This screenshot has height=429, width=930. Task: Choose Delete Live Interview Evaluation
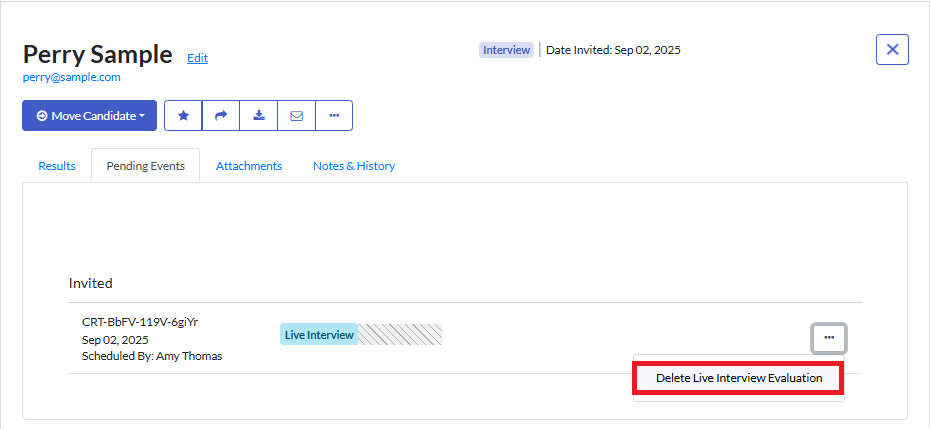pos(739,378)
